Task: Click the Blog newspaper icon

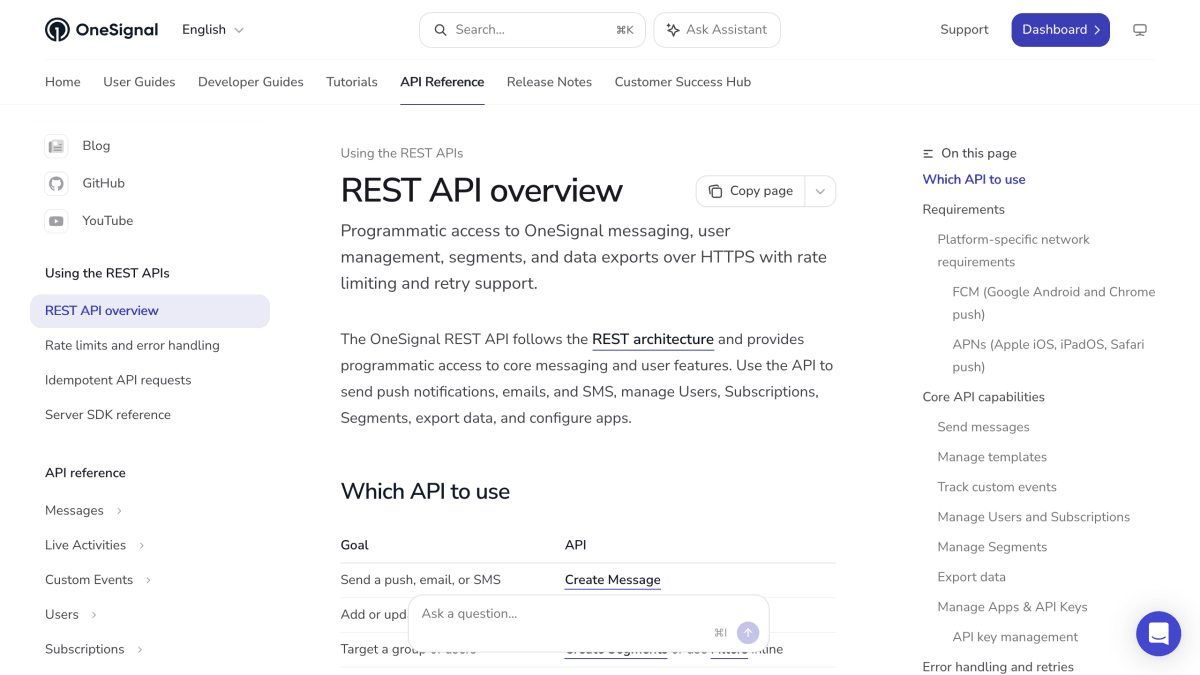Action: pos(56,146)
